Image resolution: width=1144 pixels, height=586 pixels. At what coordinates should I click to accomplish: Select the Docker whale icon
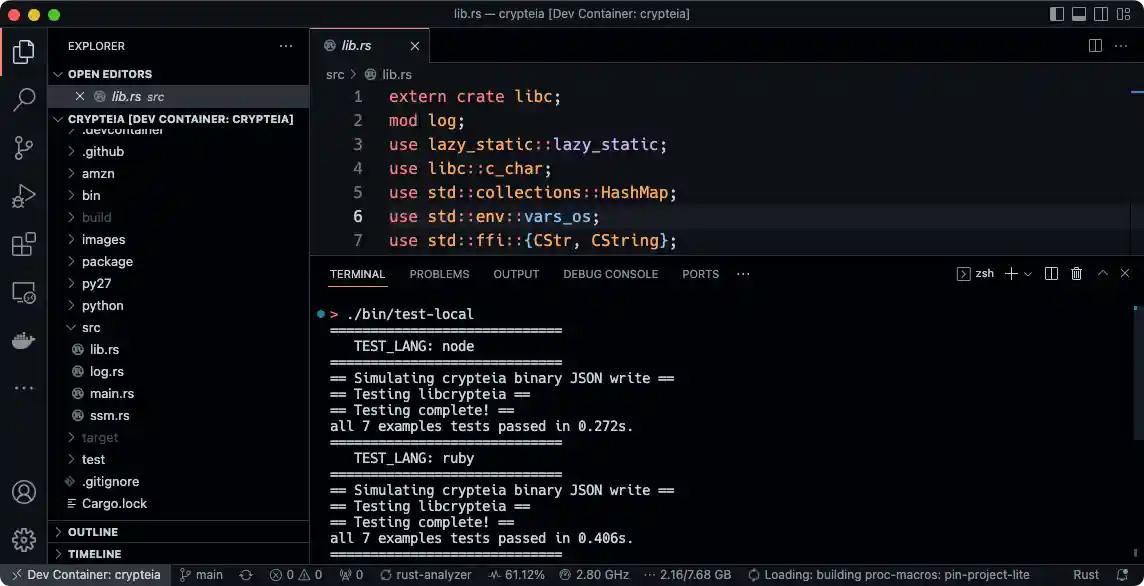[x=24, y=340]
